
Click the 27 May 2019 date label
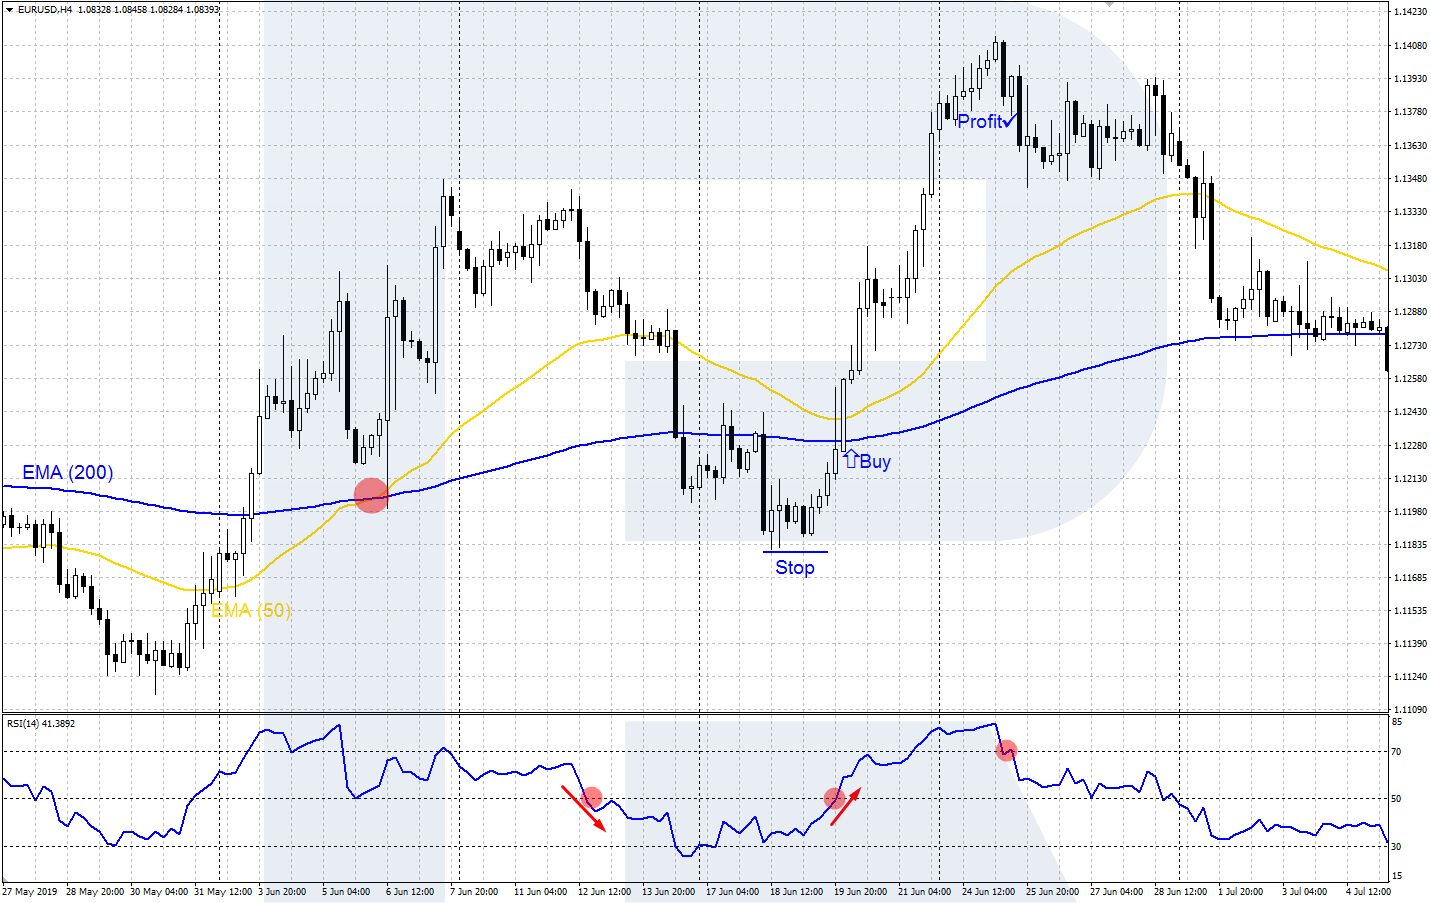tap(30, 891)
